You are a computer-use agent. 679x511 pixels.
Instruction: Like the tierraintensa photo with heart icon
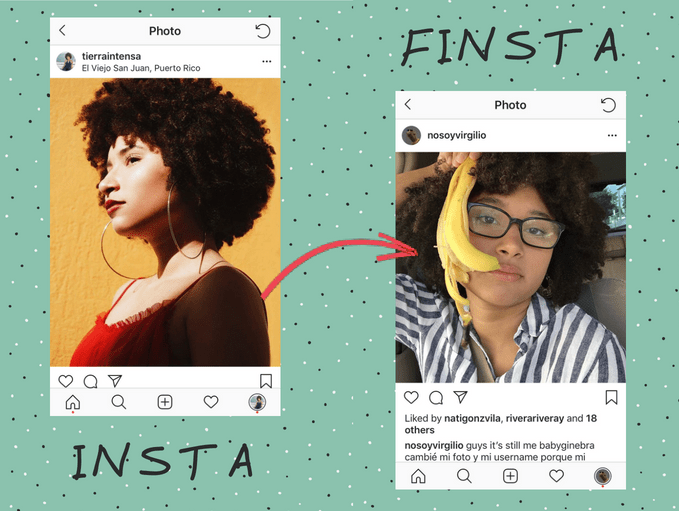pos(66,381)
